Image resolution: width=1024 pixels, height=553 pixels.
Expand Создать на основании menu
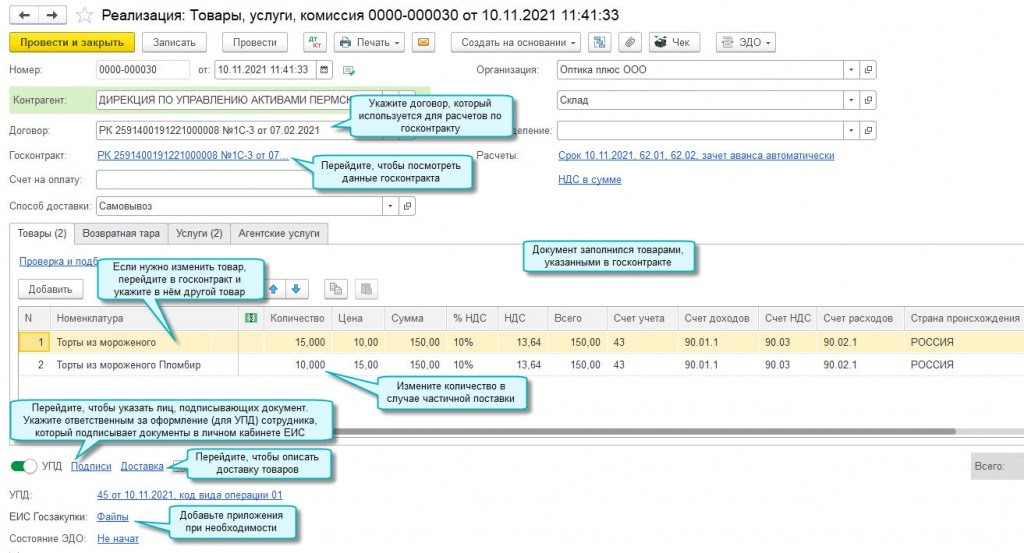[x=515, y=42]
